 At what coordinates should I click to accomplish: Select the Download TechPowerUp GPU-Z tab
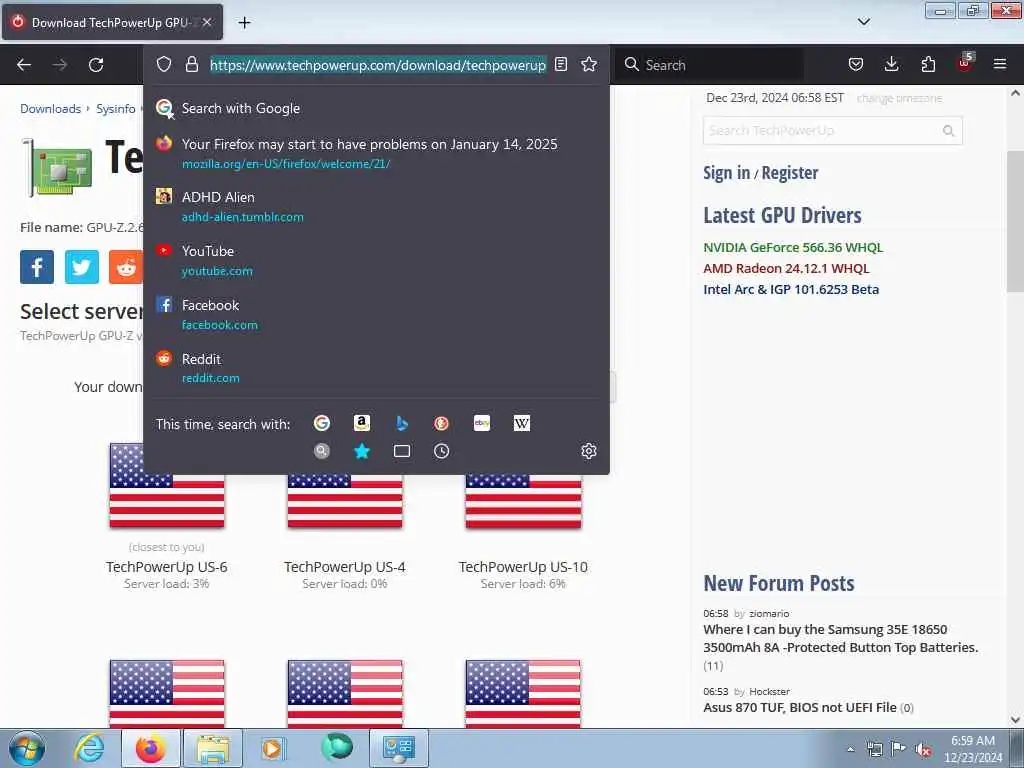pos(112,22)
